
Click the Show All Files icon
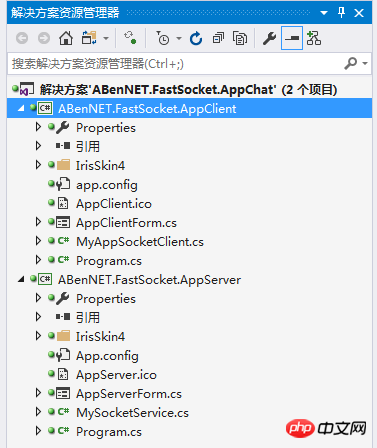point(240,38)
